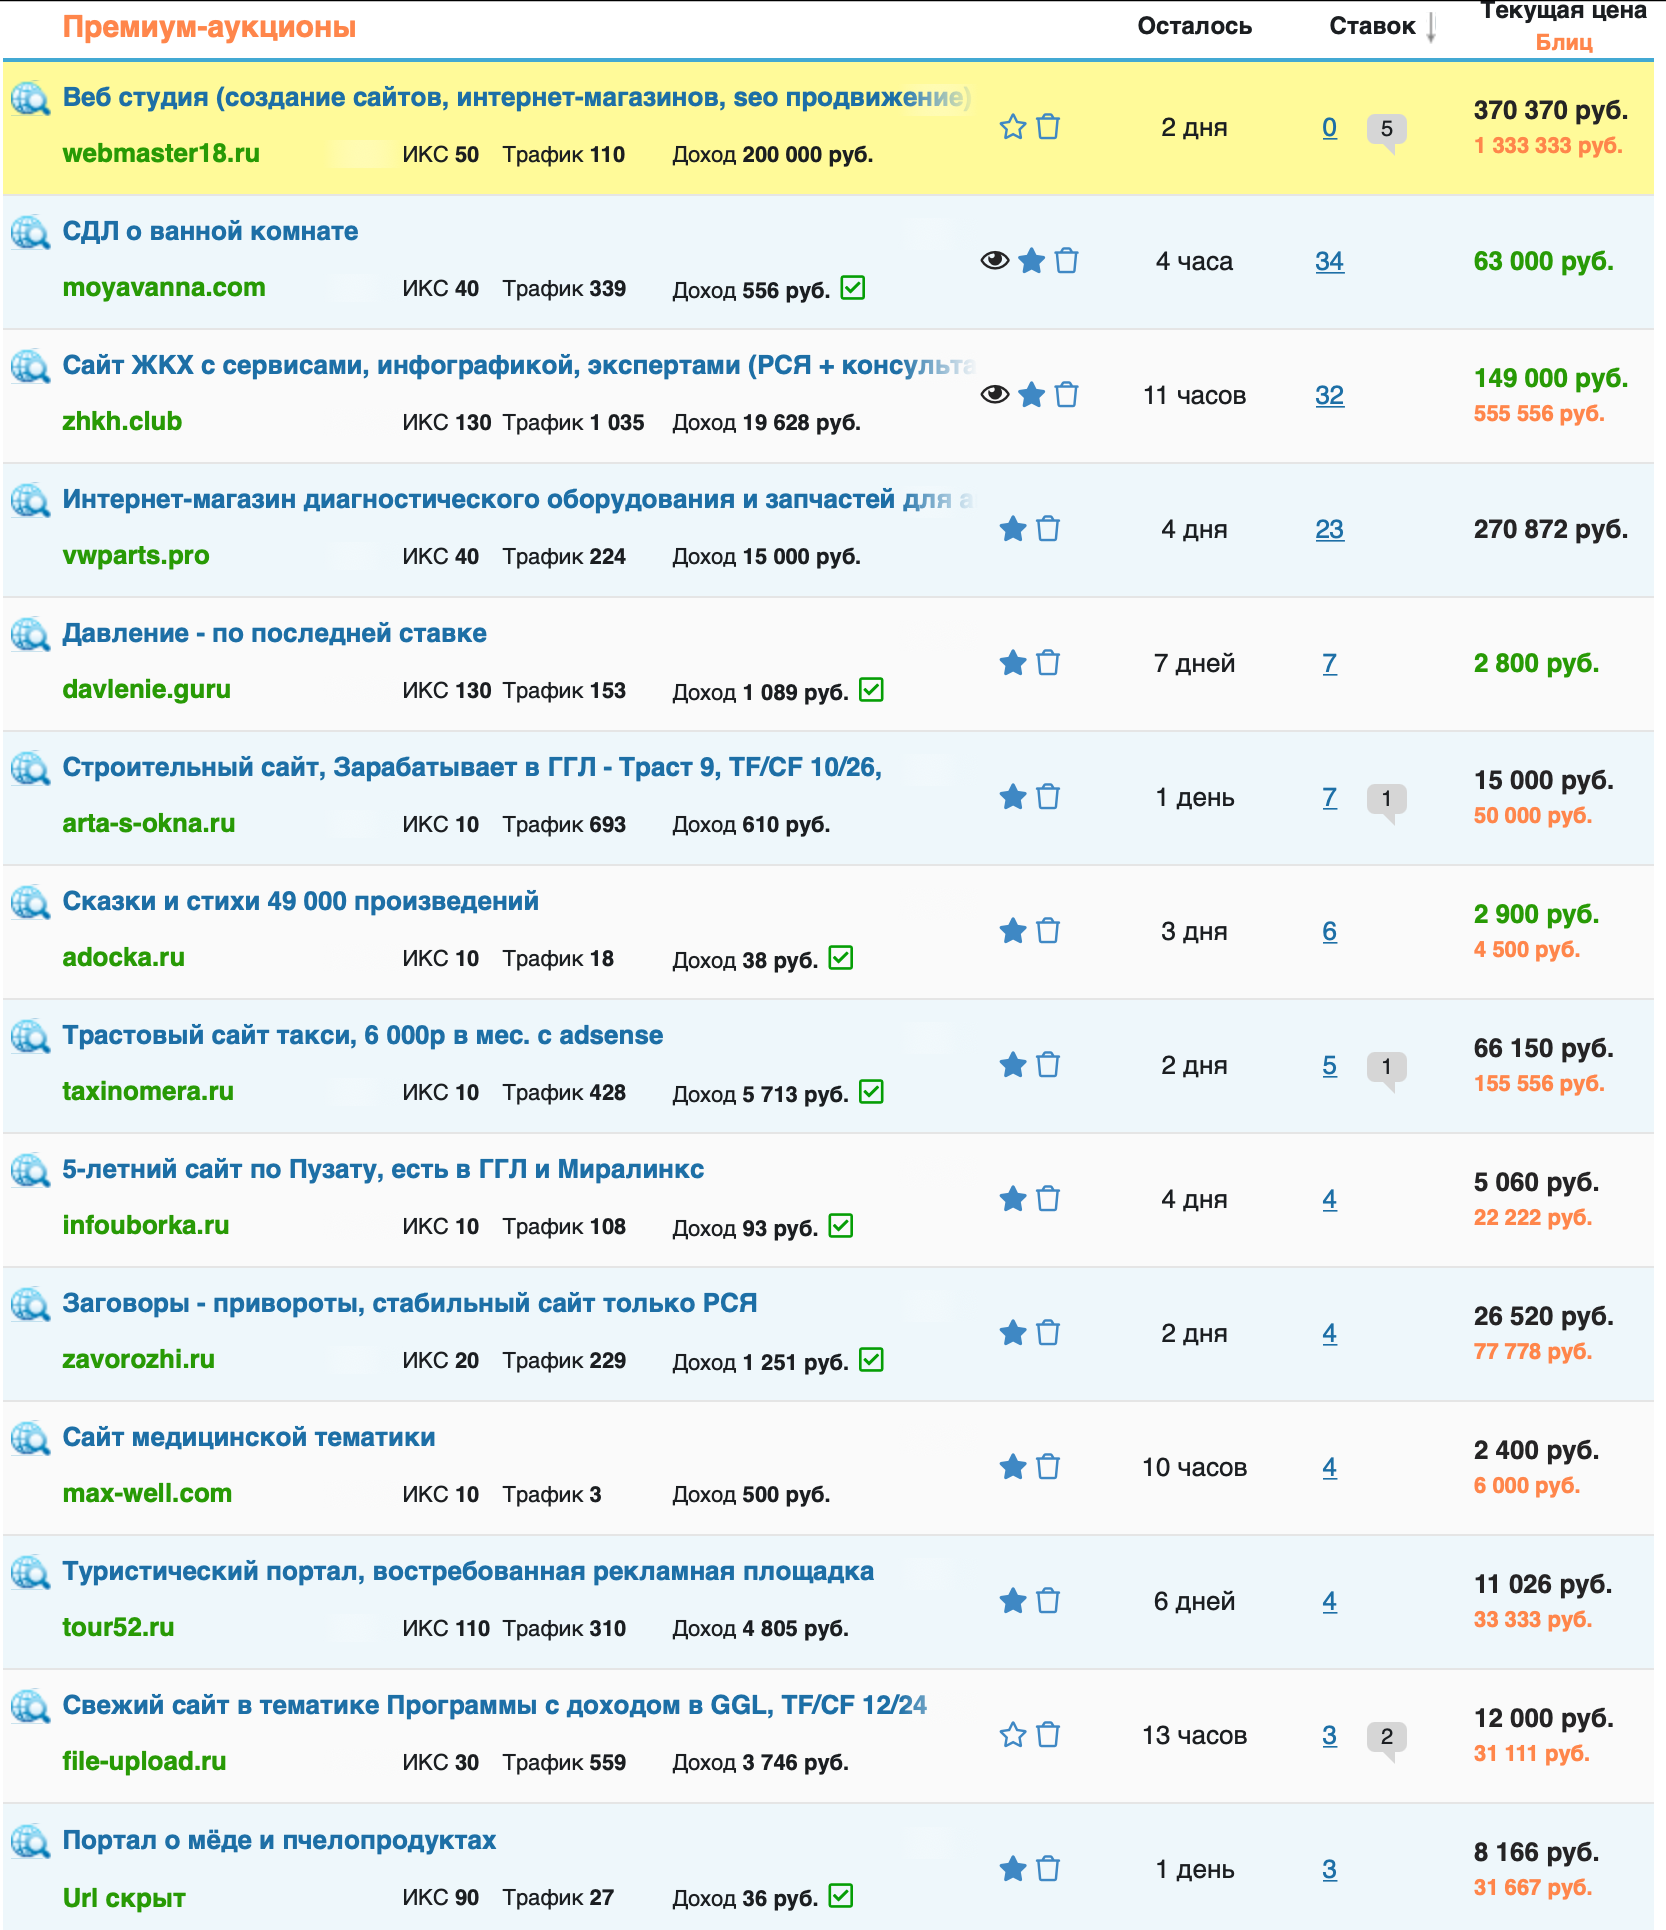Add file-upload.ru auction to favorites star
Viewport: 1666px width, 1930px height.
[x=1013, y=1735]
